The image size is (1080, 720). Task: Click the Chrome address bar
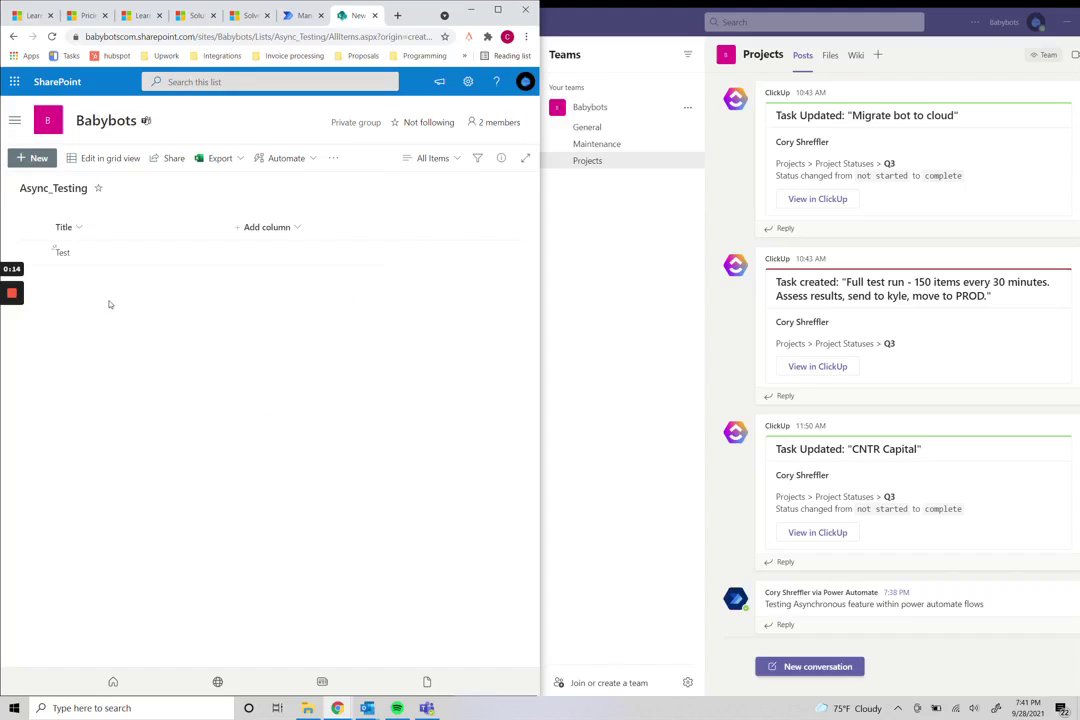point(258,37)
